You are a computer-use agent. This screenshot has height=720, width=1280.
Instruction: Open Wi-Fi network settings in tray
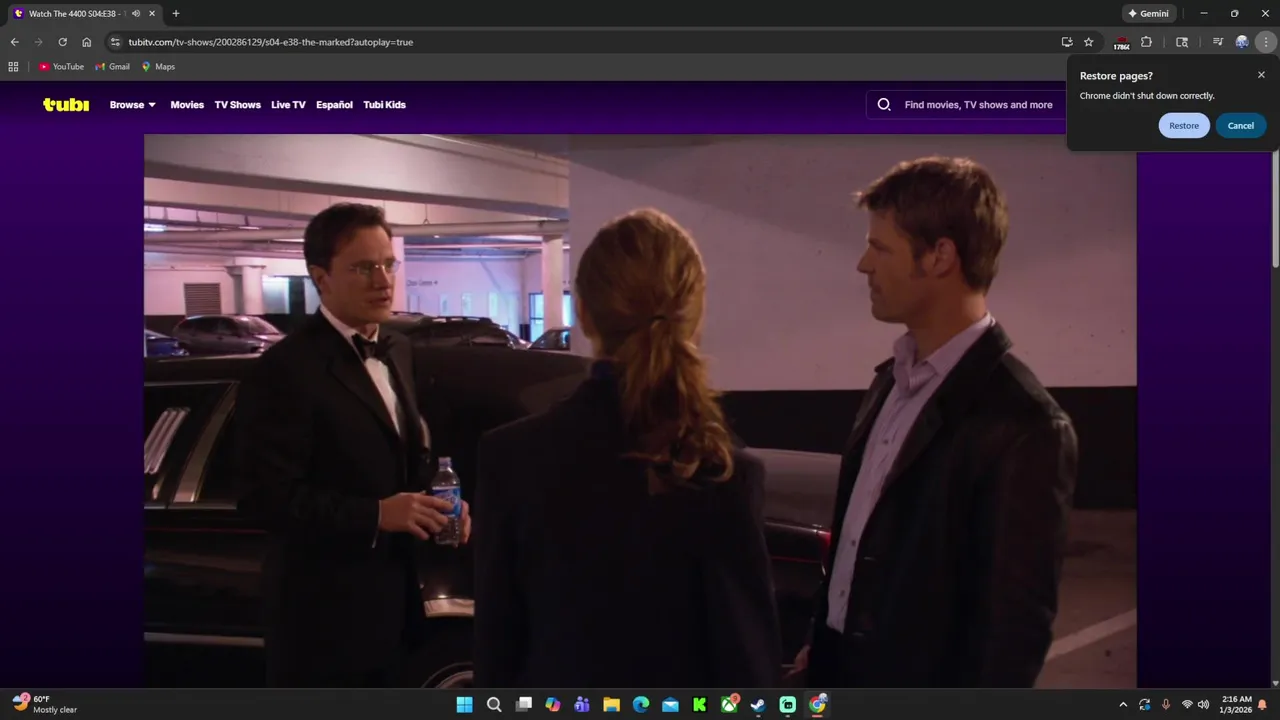(x=1187, y=705)
